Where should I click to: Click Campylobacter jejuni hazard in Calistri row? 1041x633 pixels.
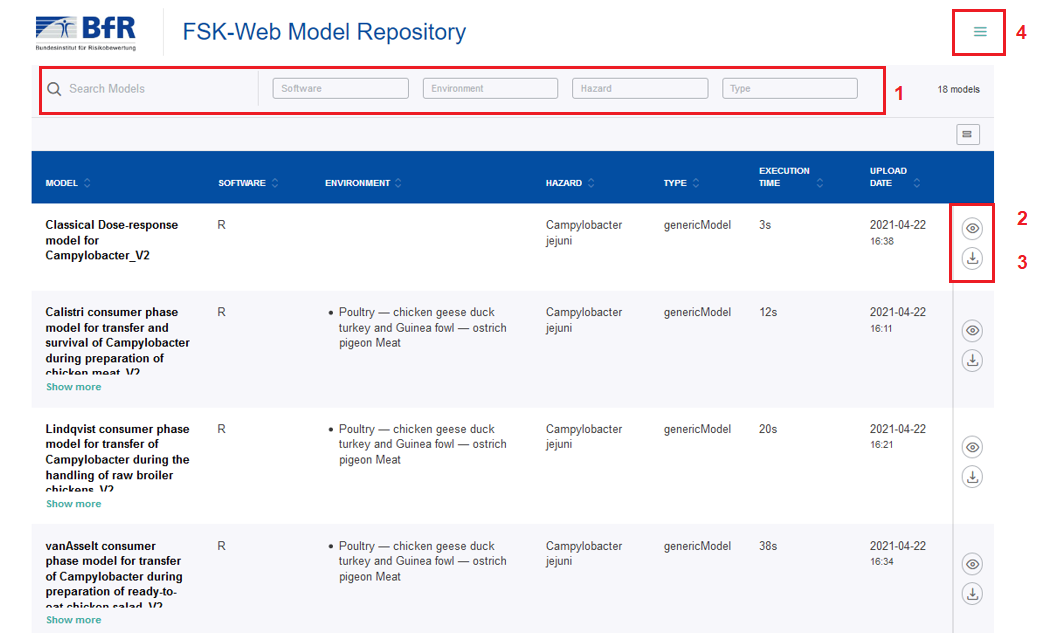(x=584, y=319)
